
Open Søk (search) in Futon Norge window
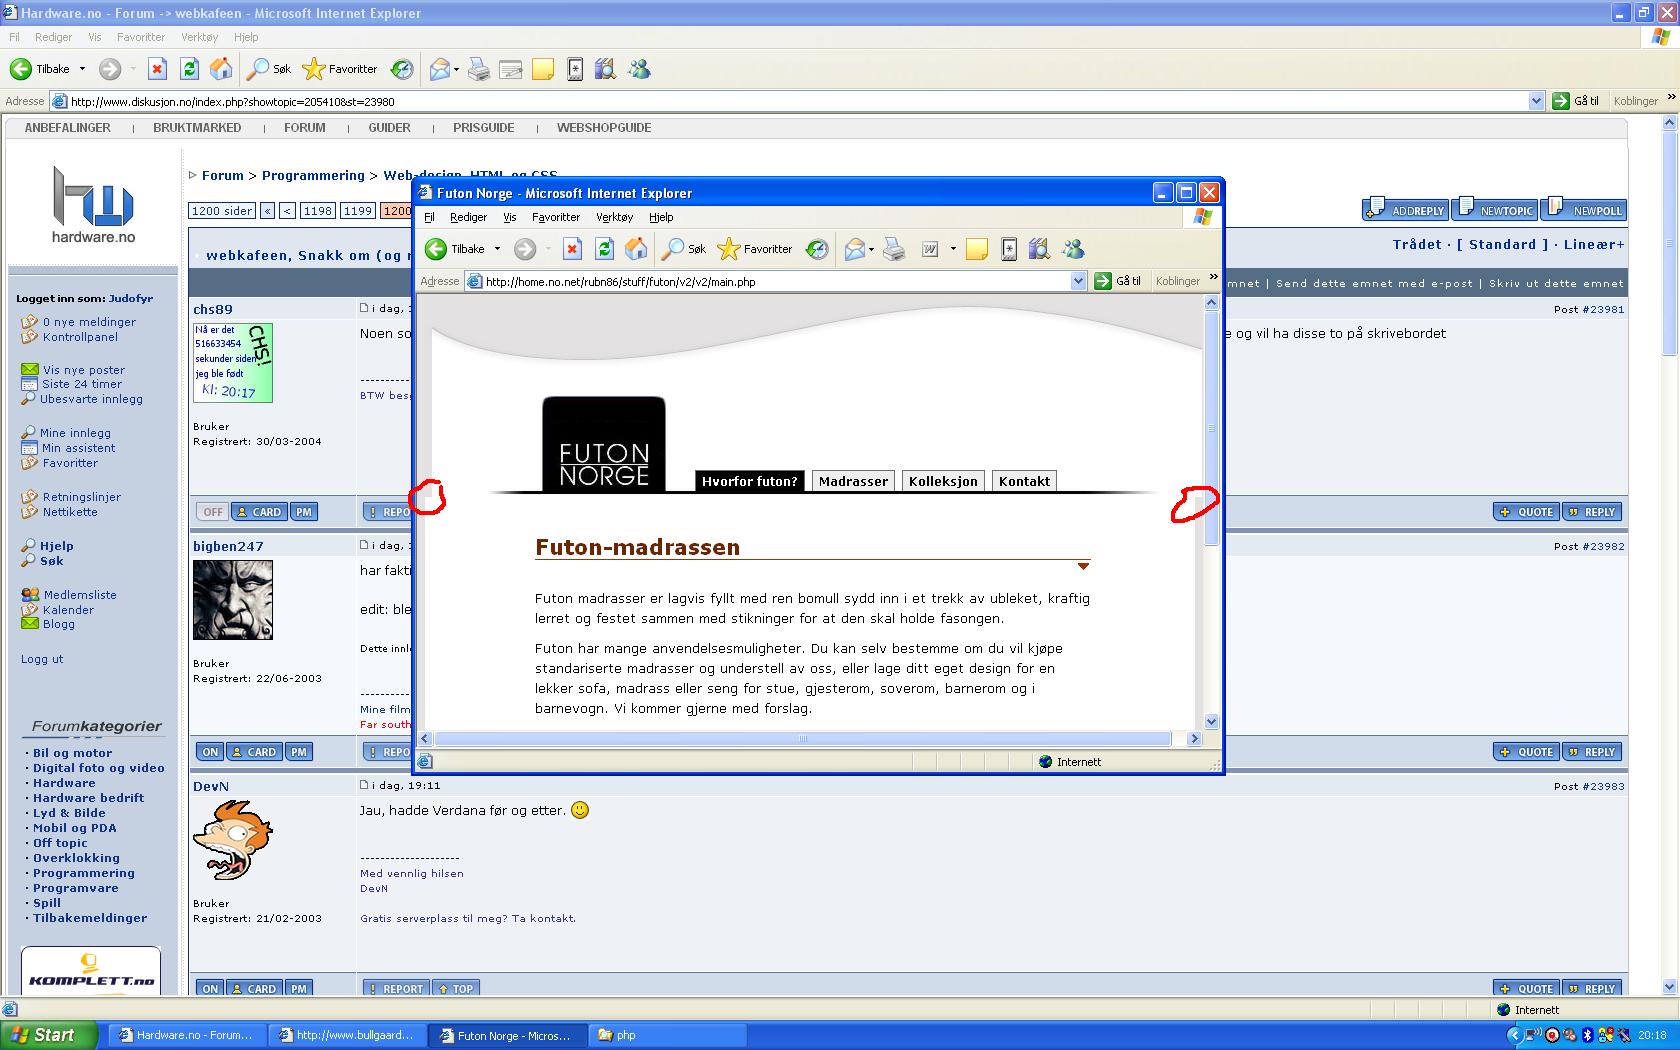[685, 249]
